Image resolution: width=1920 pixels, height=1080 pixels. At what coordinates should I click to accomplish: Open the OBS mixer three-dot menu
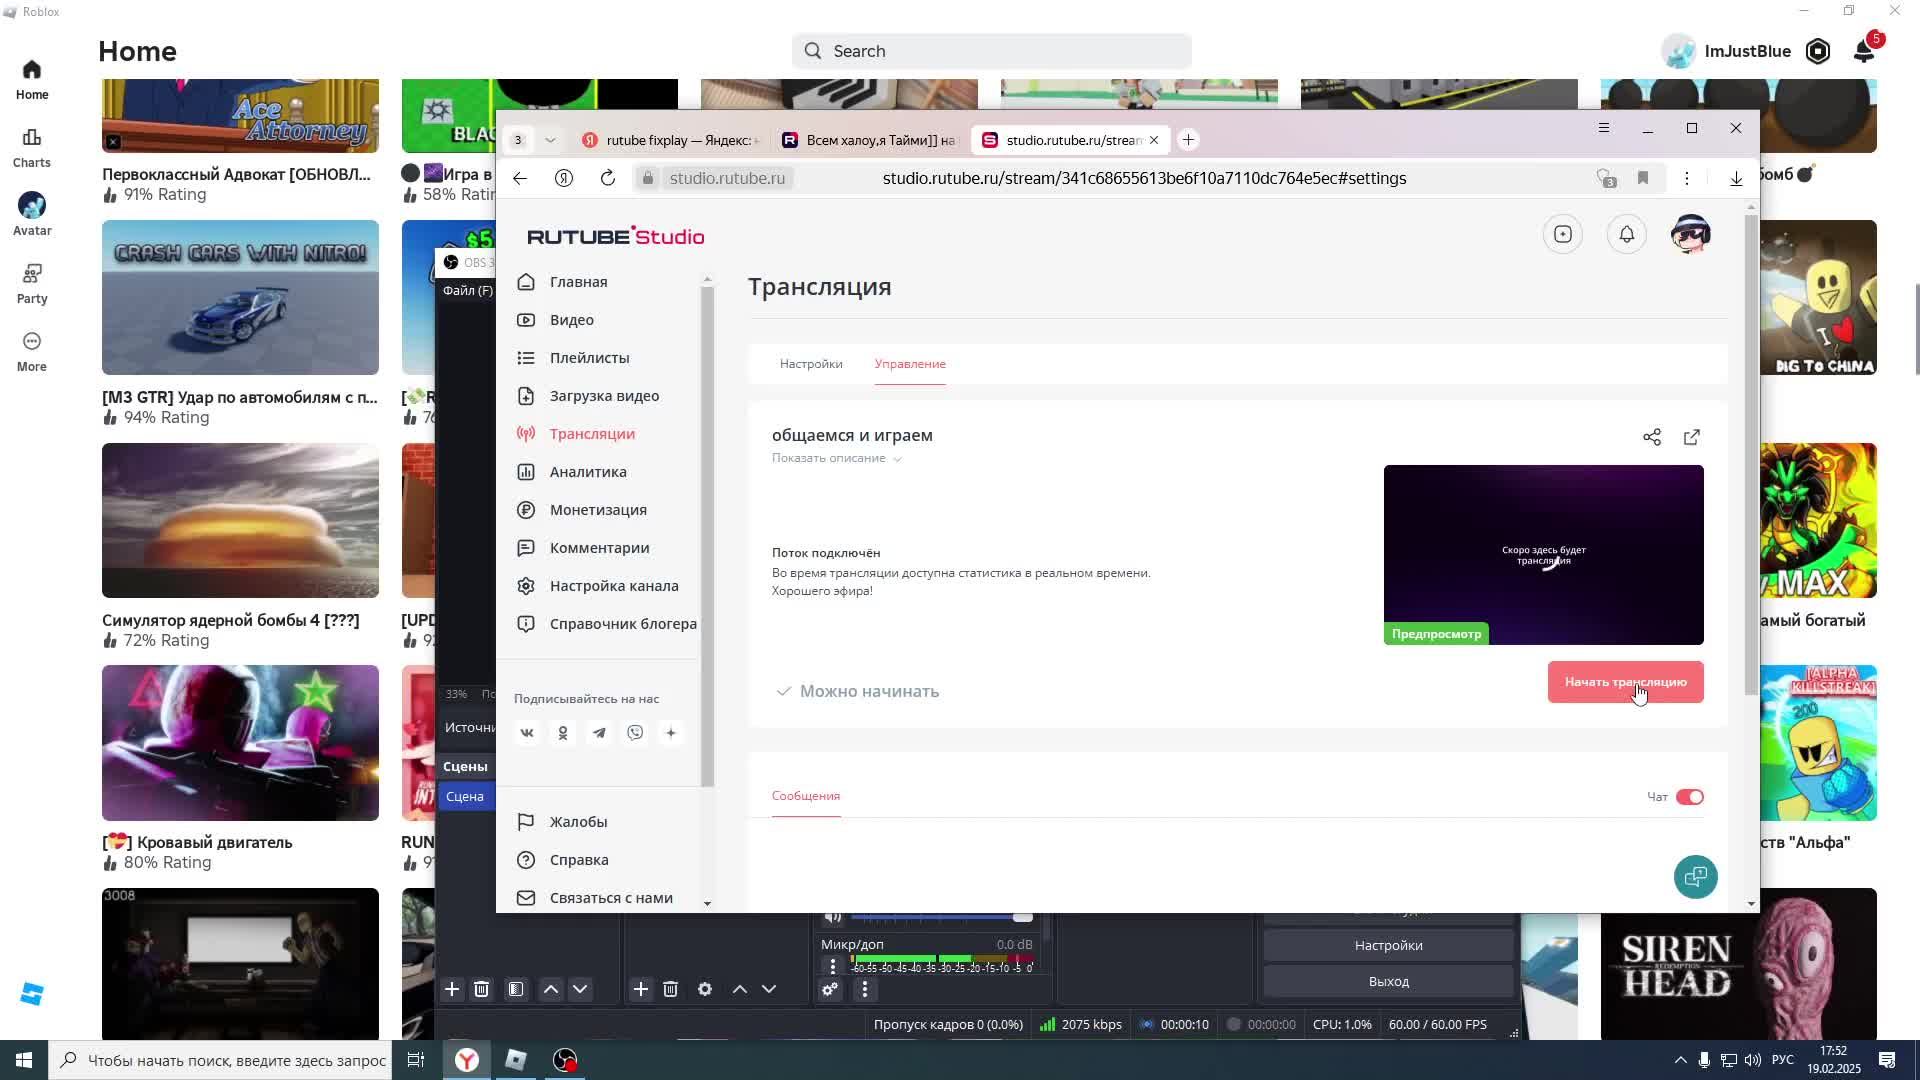[865, 989]
